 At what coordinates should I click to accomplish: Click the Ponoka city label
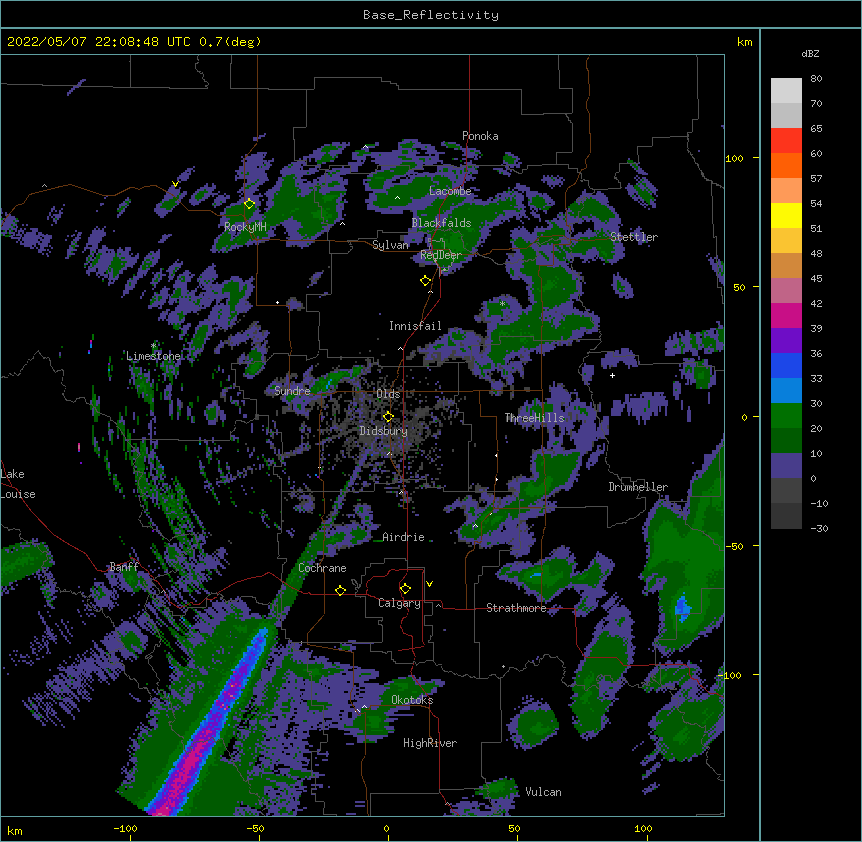click(480, 136)
